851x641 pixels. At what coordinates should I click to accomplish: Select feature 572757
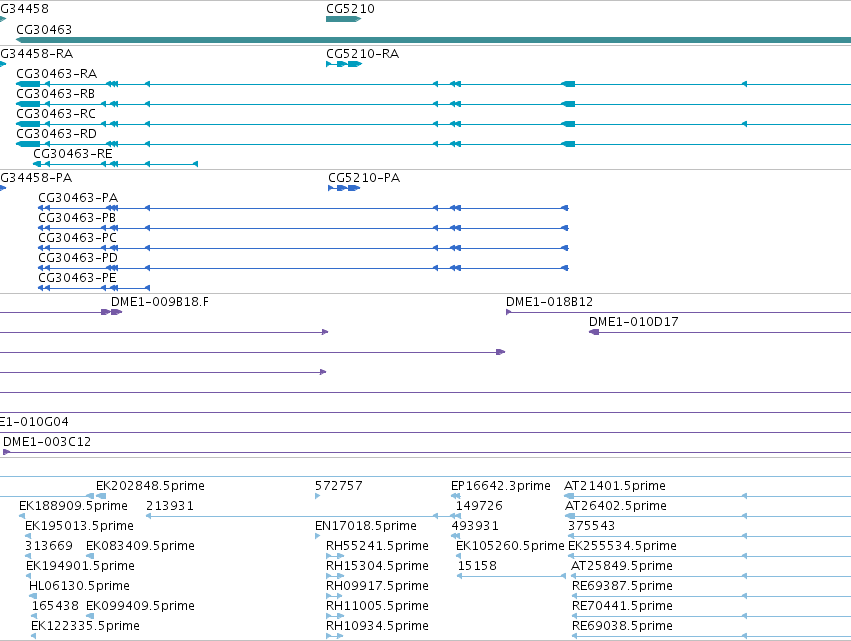point(339,486)
